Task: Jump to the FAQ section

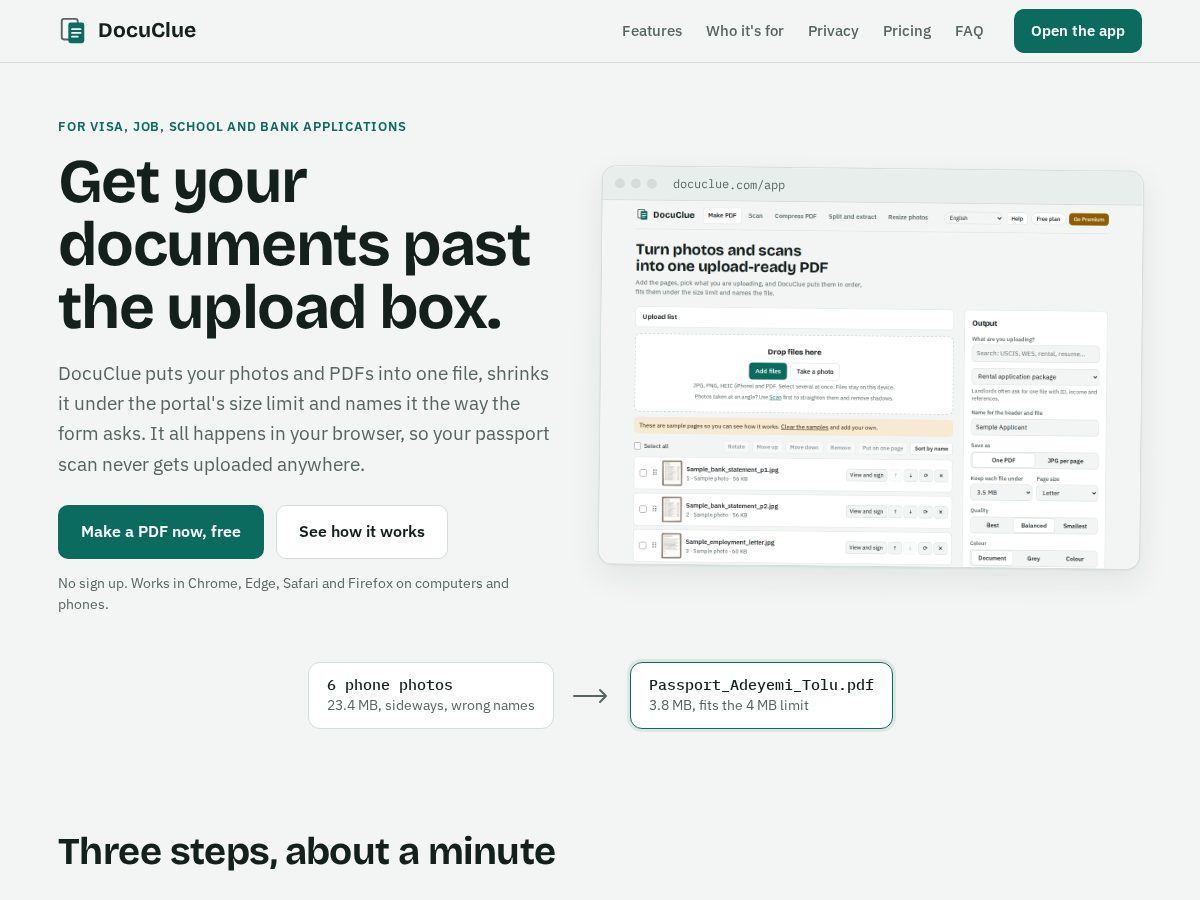Action: 969,31
